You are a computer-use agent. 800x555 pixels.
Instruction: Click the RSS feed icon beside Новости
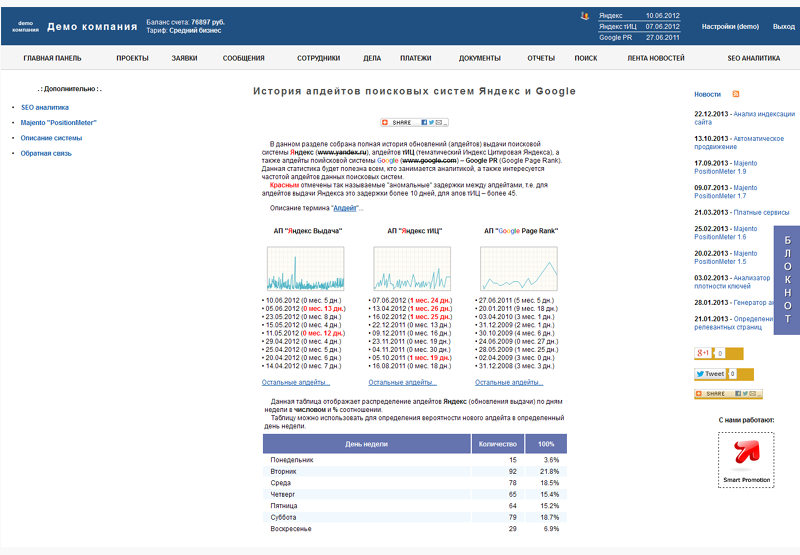point(737,94)
